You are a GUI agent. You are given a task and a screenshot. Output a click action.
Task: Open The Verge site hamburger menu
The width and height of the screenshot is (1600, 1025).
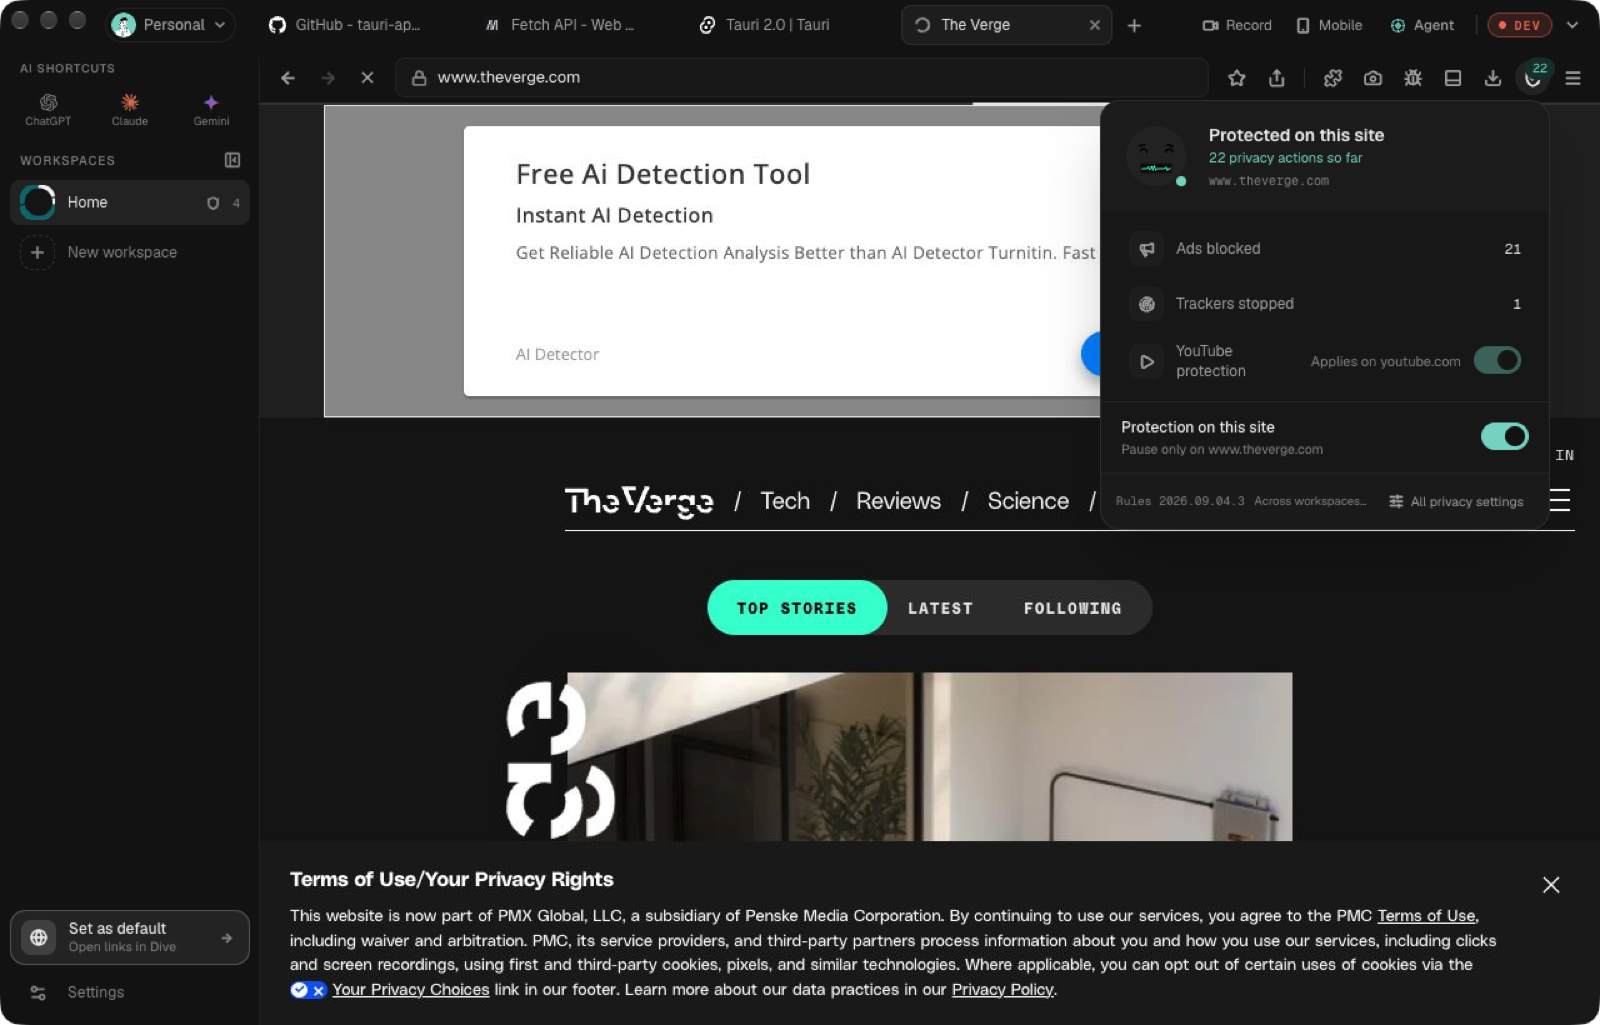click(1560, 500)
